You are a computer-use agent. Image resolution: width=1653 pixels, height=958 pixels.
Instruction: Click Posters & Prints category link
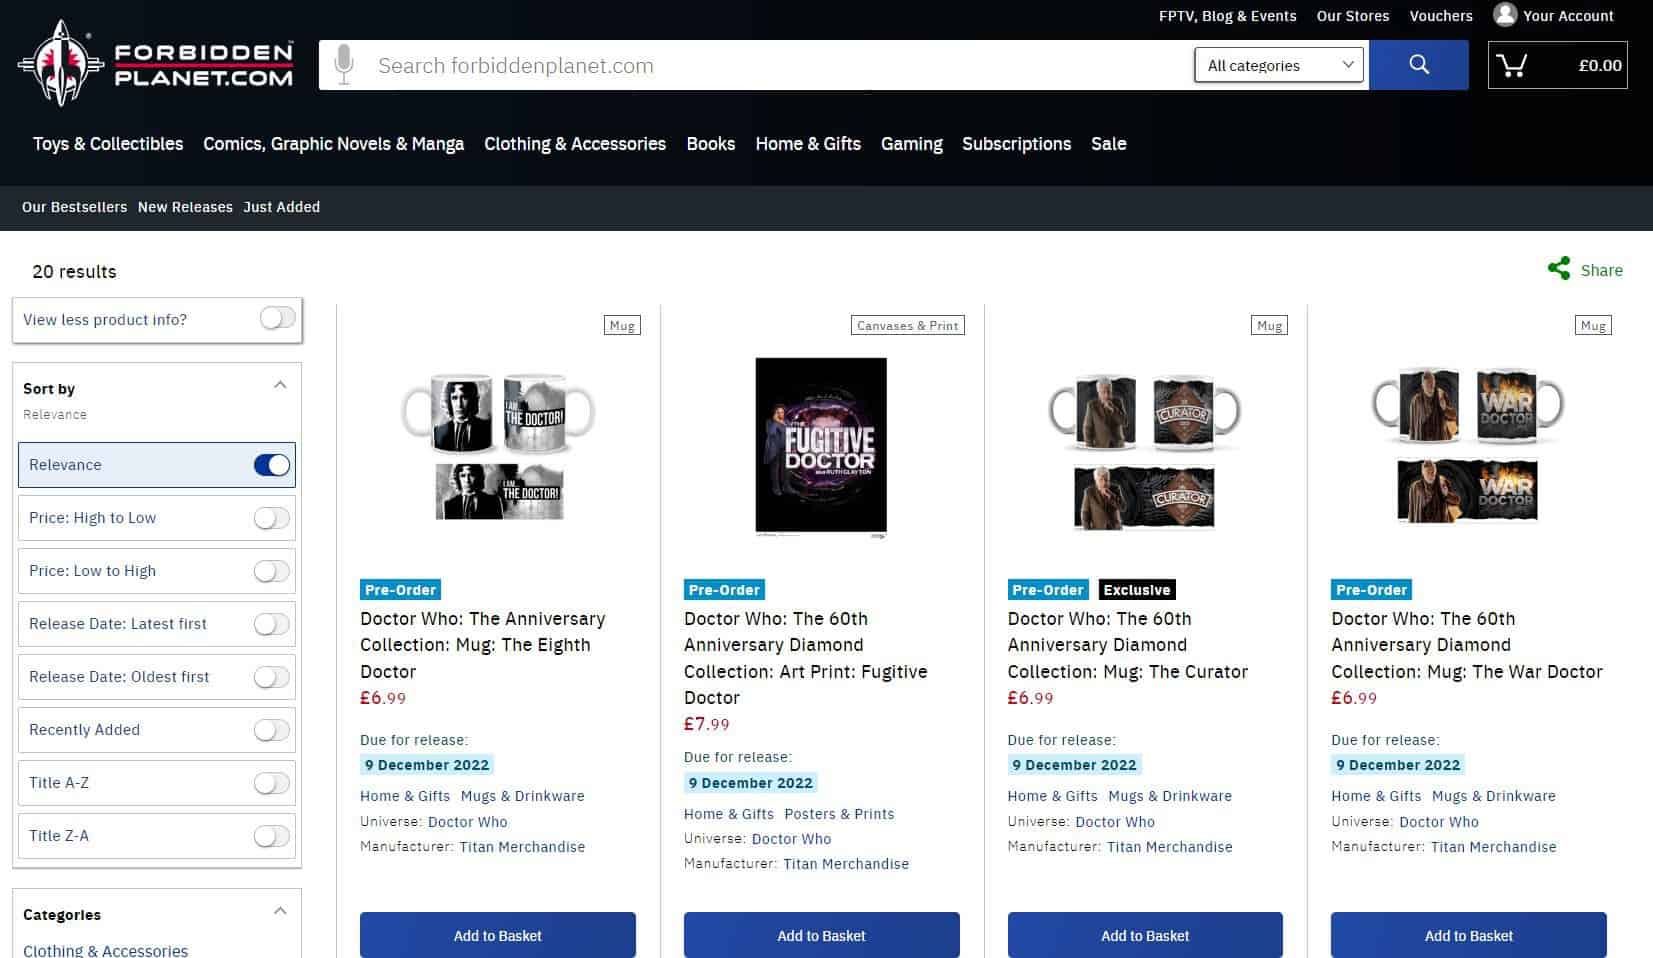pyautogui.click(x=839, y=814)
